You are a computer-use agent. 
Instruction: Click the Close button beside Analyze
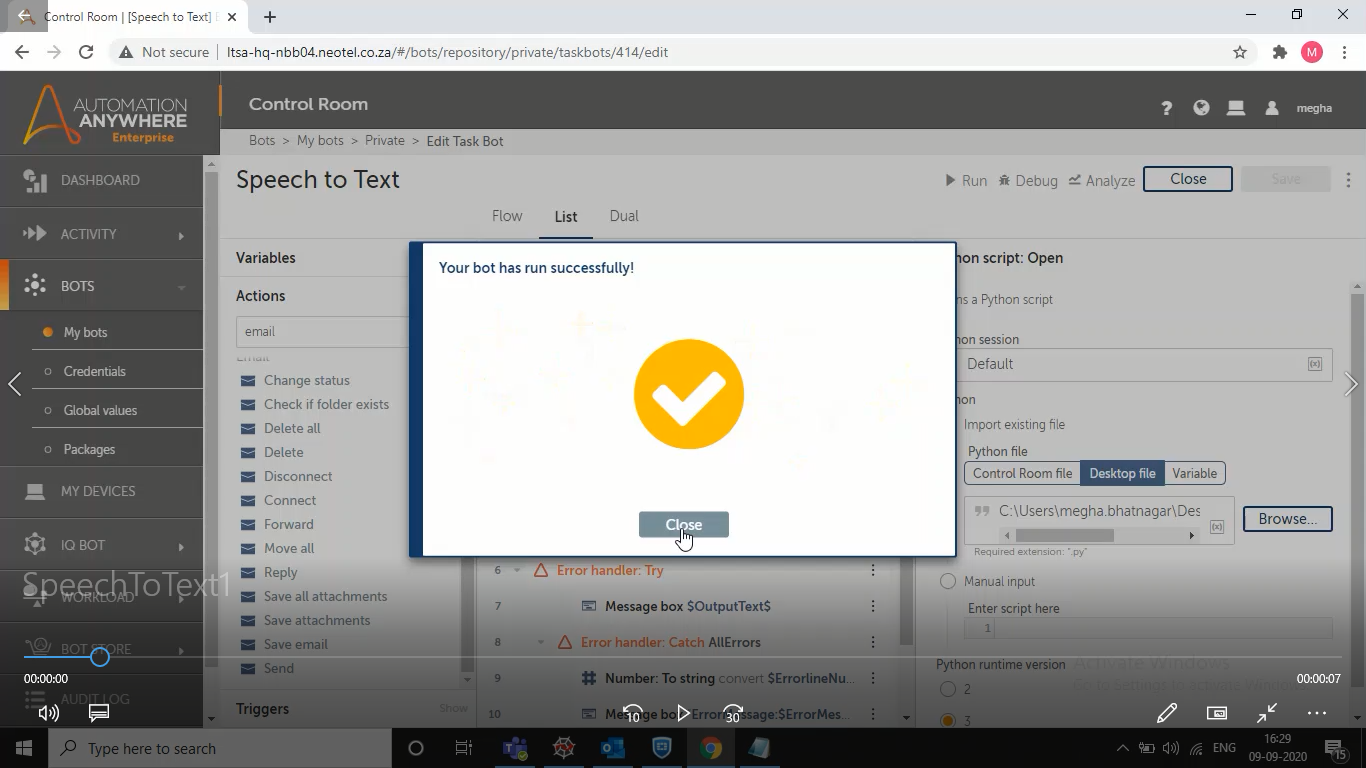click(1188, 179)
